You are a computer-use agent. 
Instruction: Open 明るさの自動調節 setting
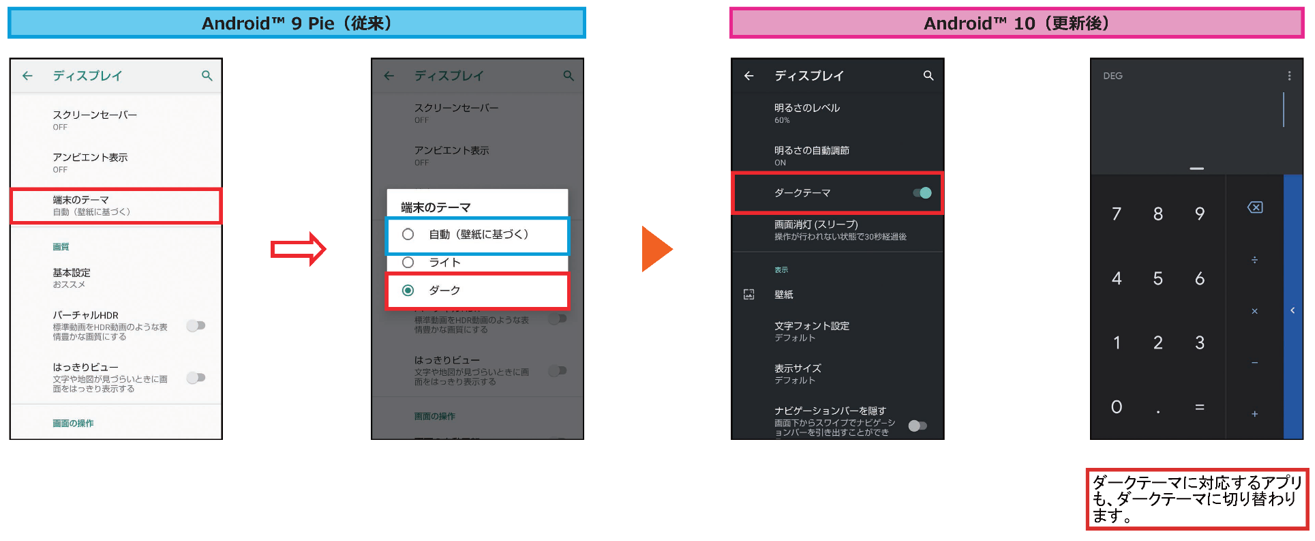pos(838,155)
